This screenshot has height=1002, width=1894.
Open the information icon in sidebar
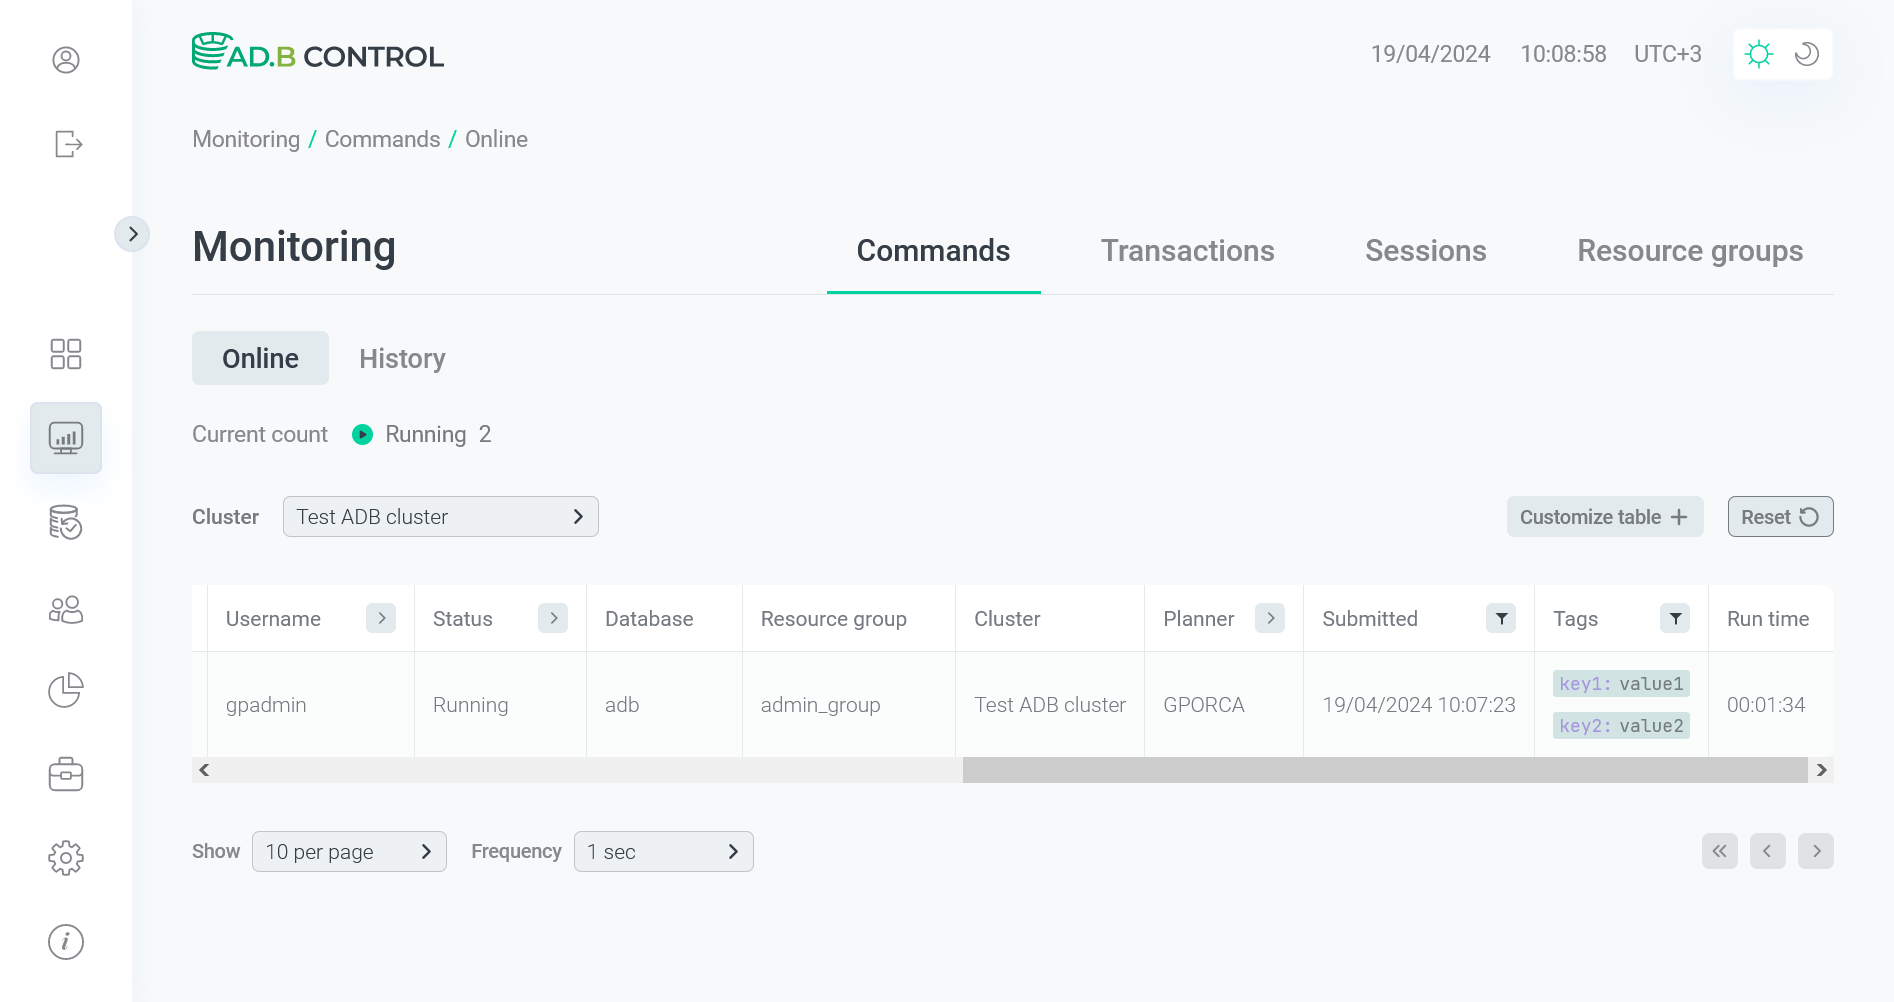[66, 941]
